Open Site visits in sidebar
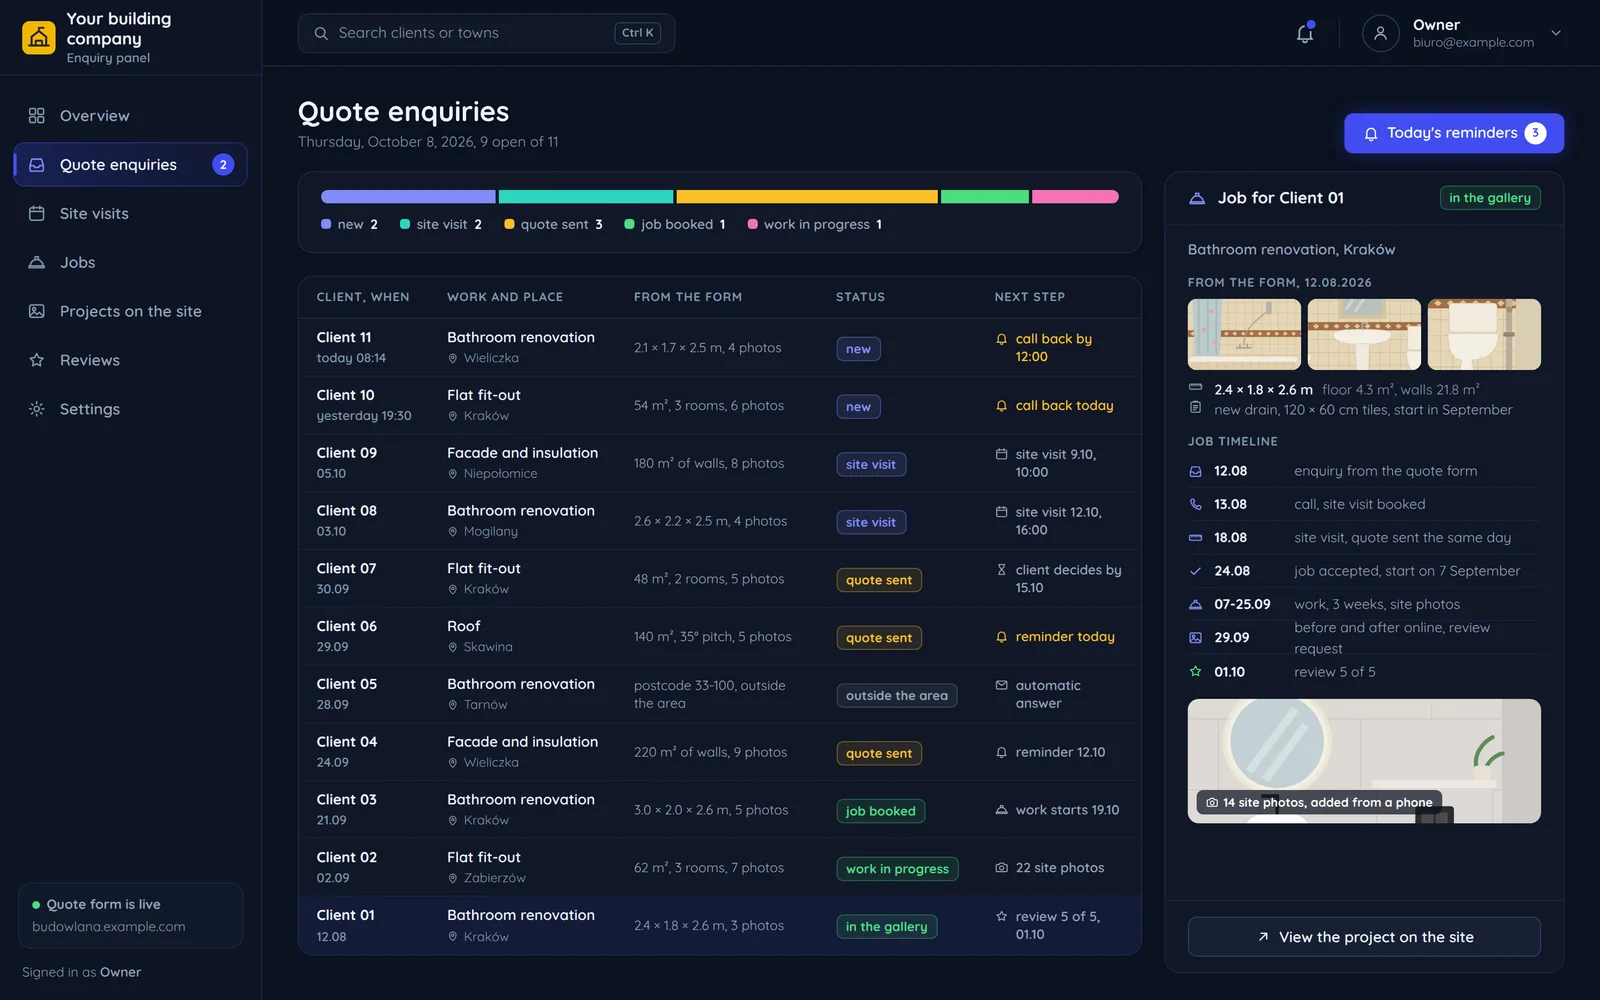 coord(130,213)
